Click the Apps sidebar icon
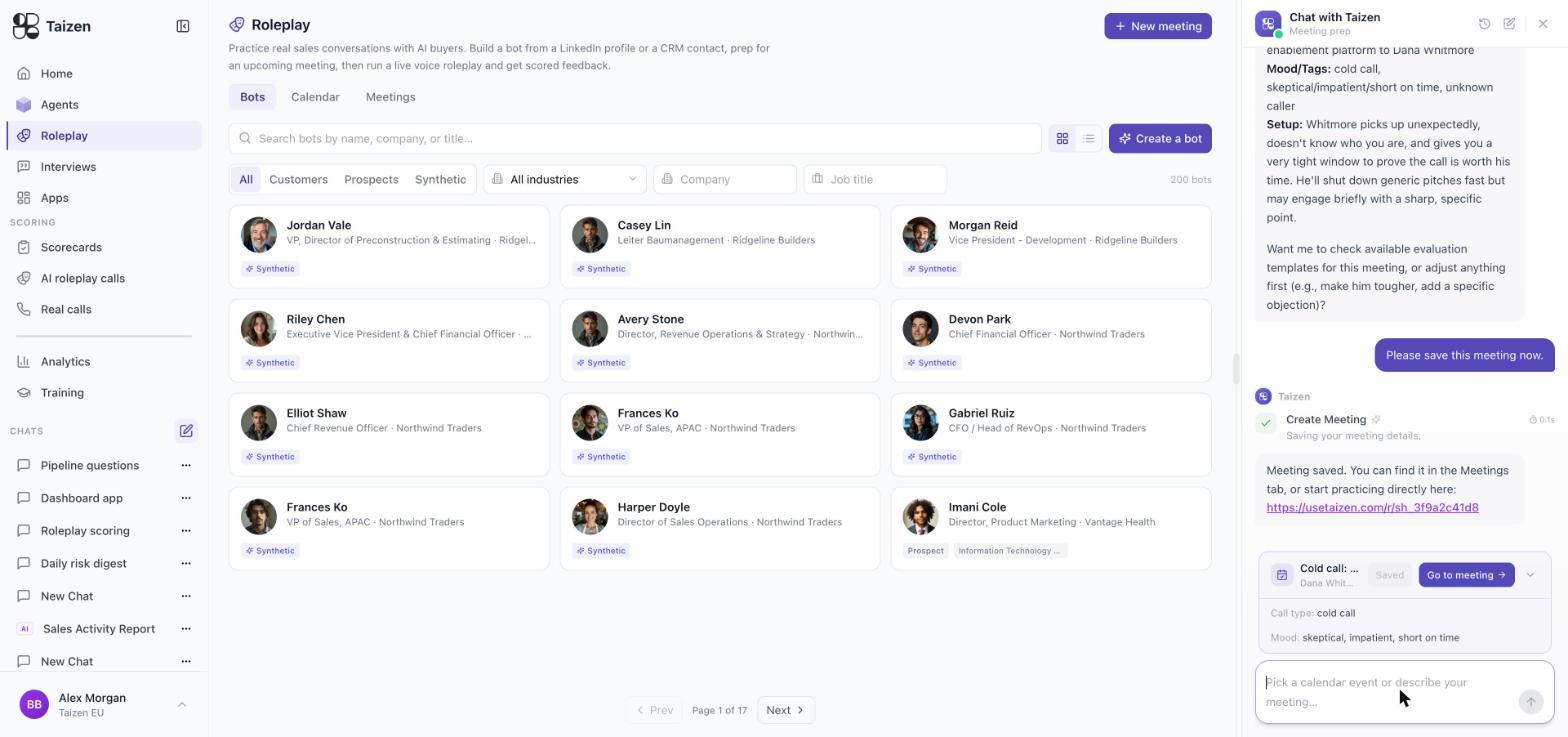Image resolution: width=1568 pixels, height=737 pixels. pyautogui.click(x=24, y=198)
